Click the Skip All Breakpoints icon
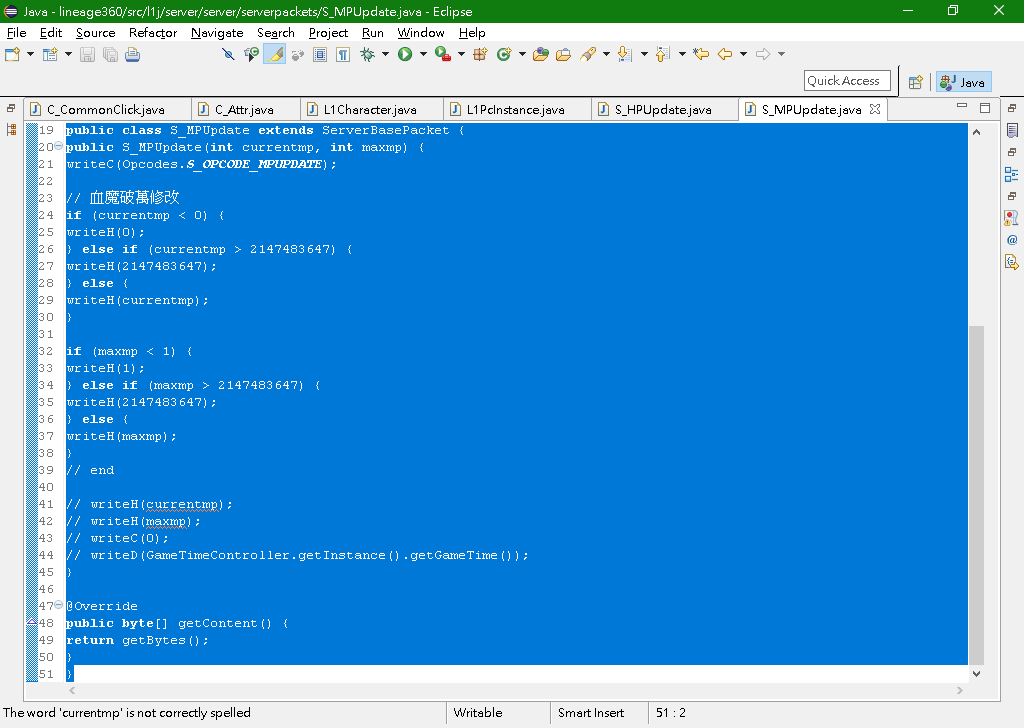The image size is (1024, 728). 228,54
